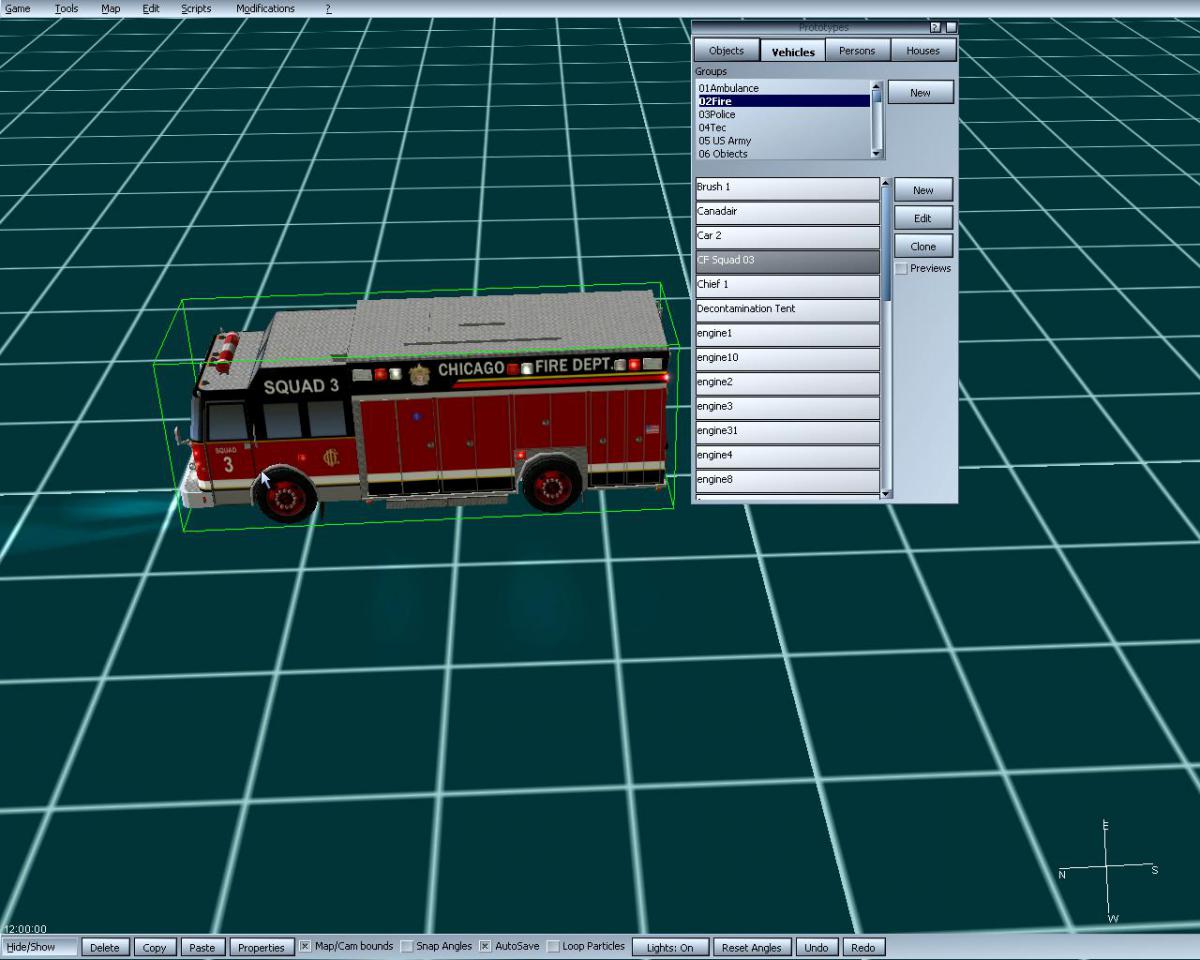Switch to the Persons tab
The image size is (1200, 960).
(857, 50)
